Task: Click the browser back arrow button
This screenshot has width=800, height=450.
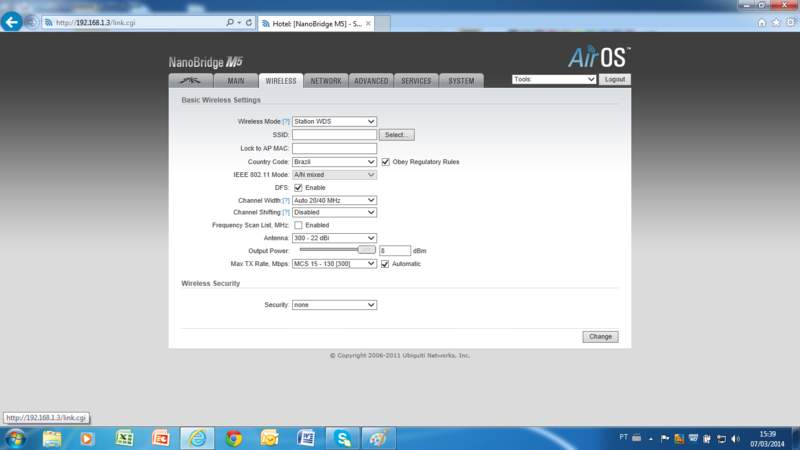Action: [11, 22]
